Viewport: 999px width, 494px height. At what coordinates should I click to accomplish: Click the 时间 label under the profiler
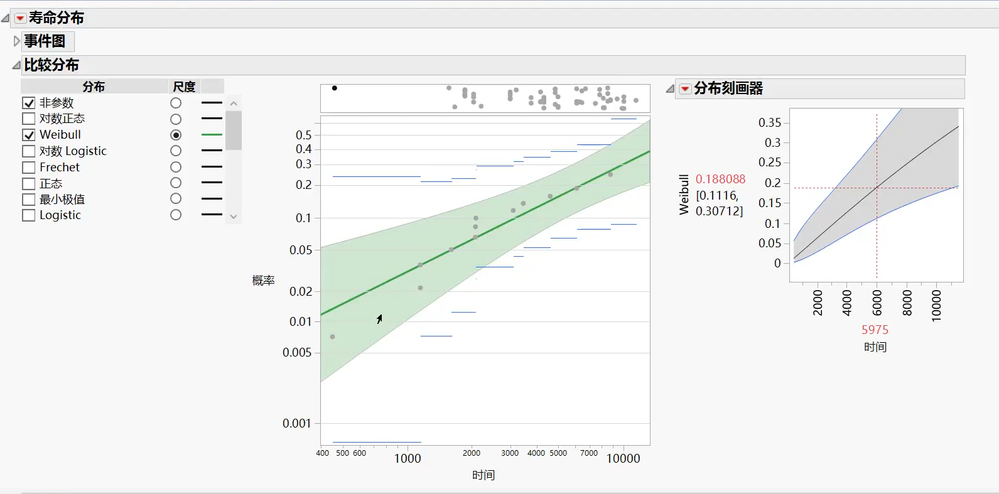pyautogui.click(x=875, y=347)
